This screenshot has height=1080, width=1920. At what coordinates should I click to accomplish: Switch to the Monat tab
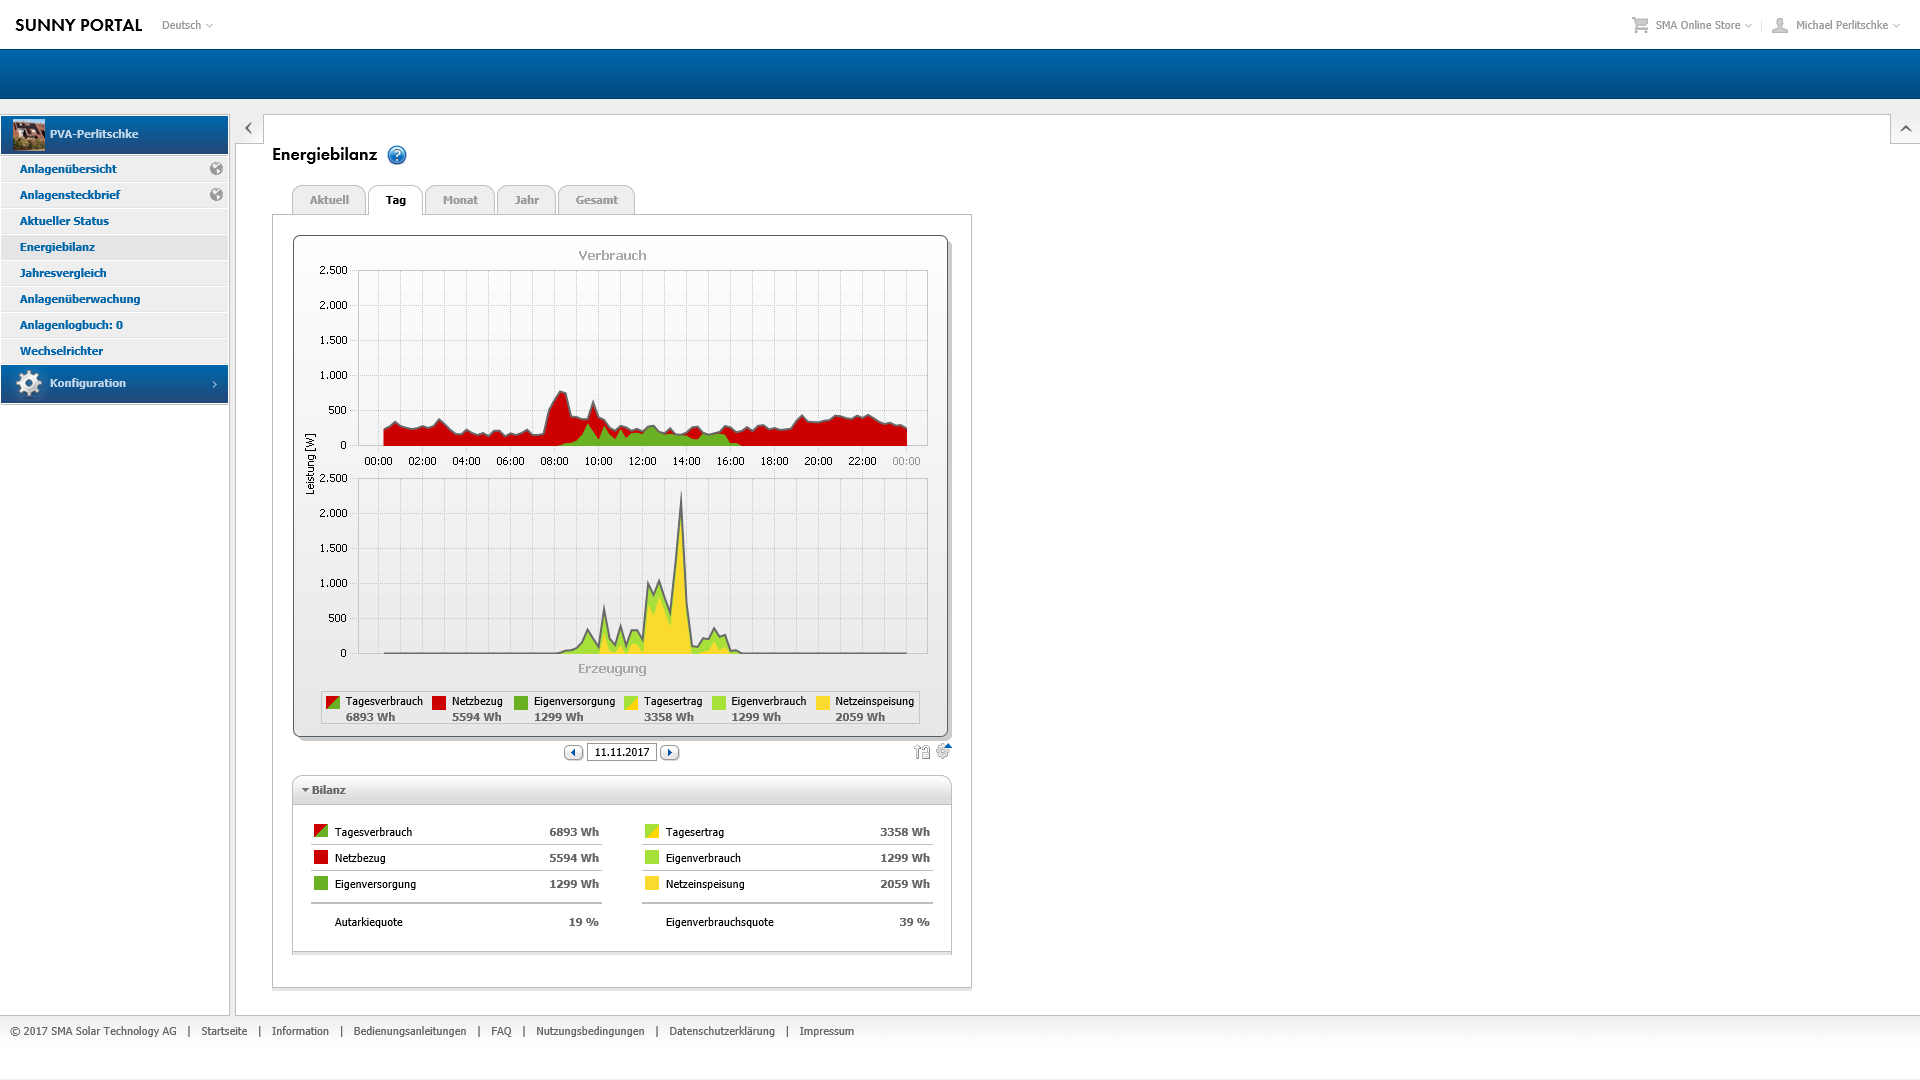tap(460, 200)
